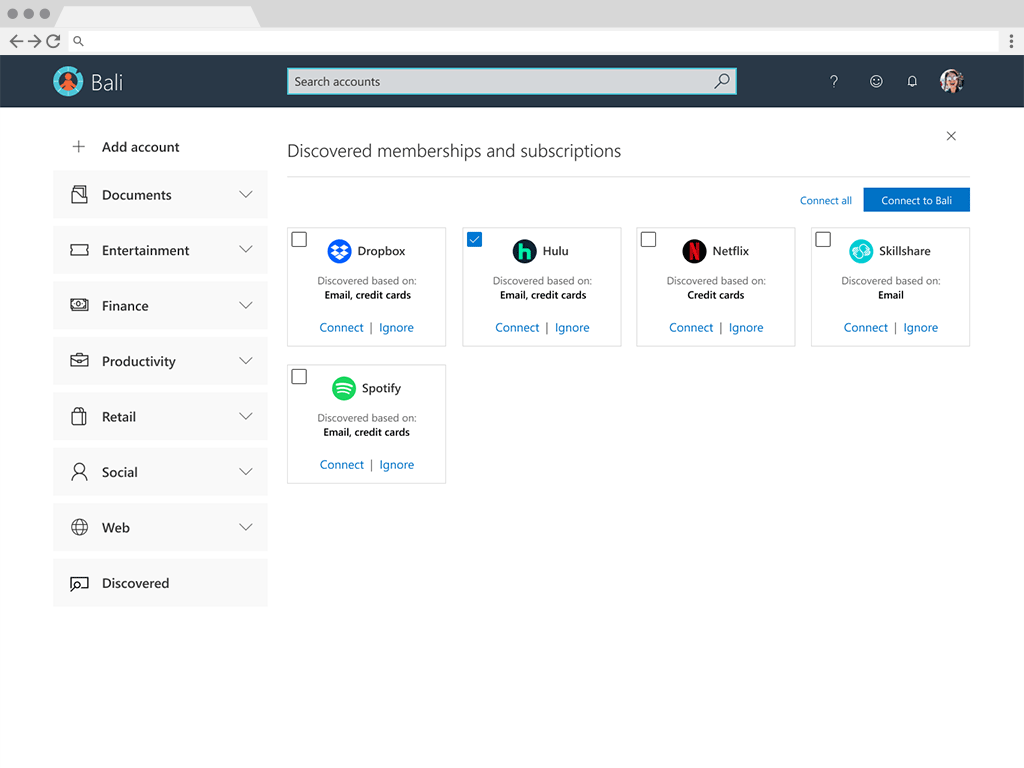
Task: Click the Netflix logo
Action: (694, 251)
